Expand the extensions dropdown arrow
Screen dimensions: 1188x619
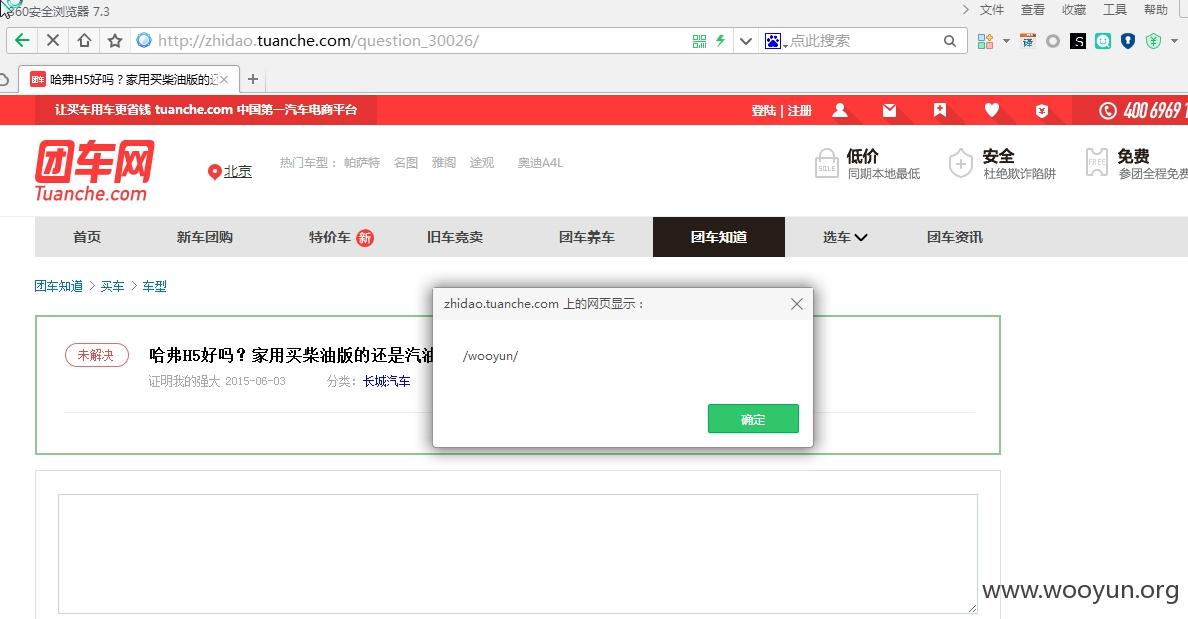pyautogui.click(x=1006, y=41)
